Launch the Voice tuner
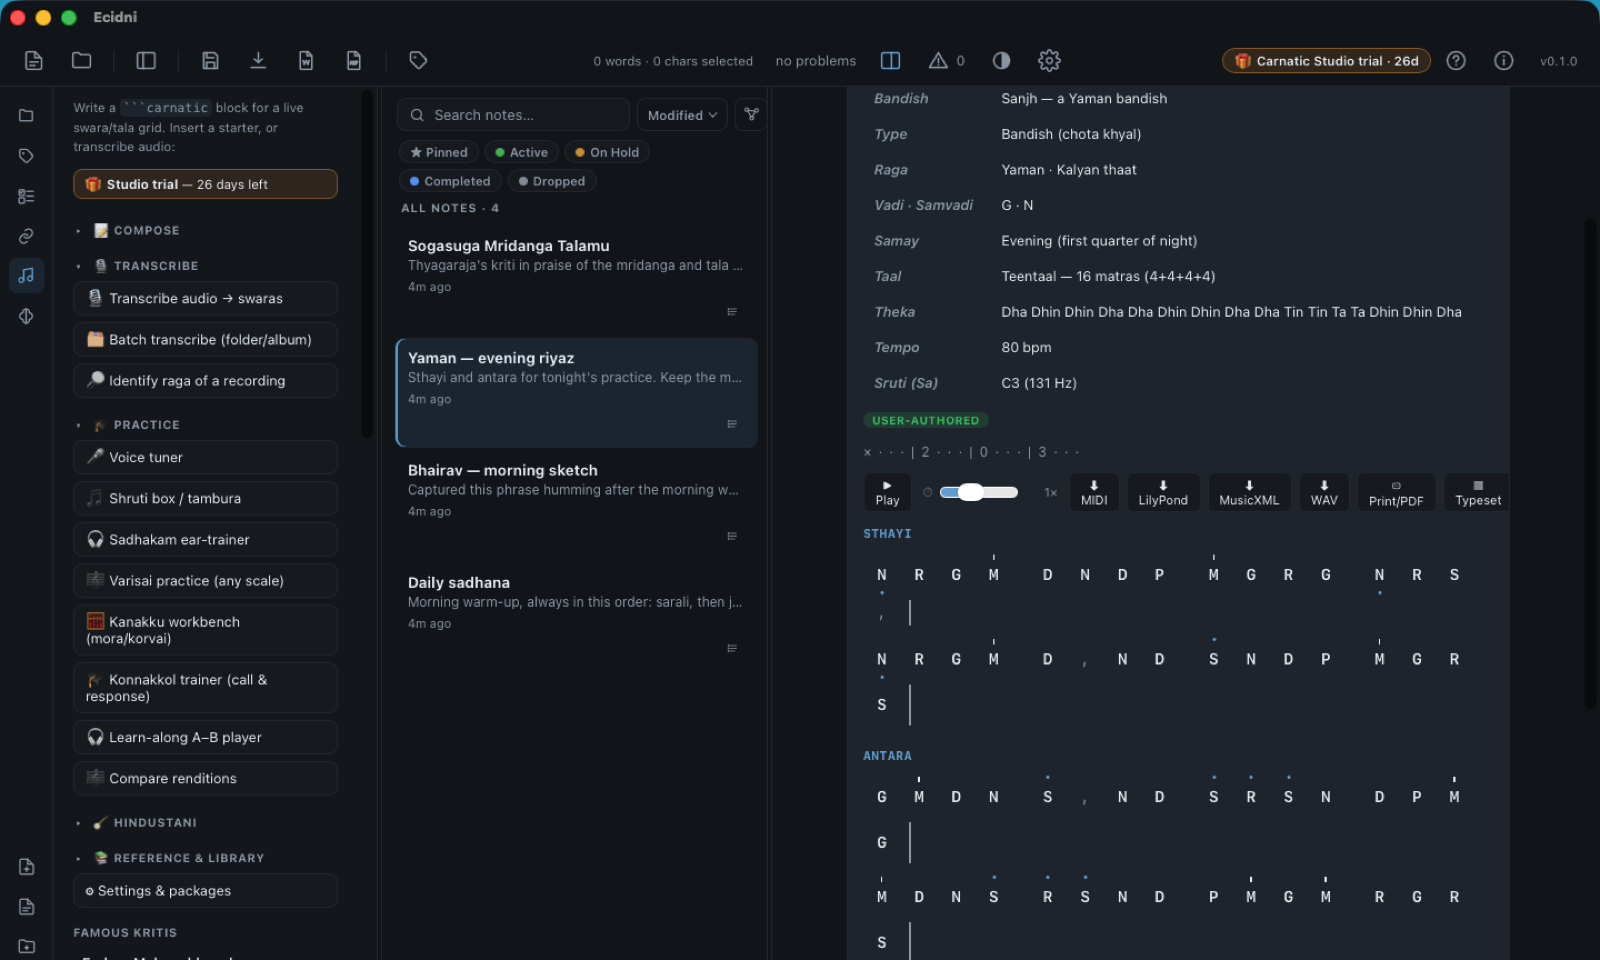 pyautogui.click(x=205, y=457)
